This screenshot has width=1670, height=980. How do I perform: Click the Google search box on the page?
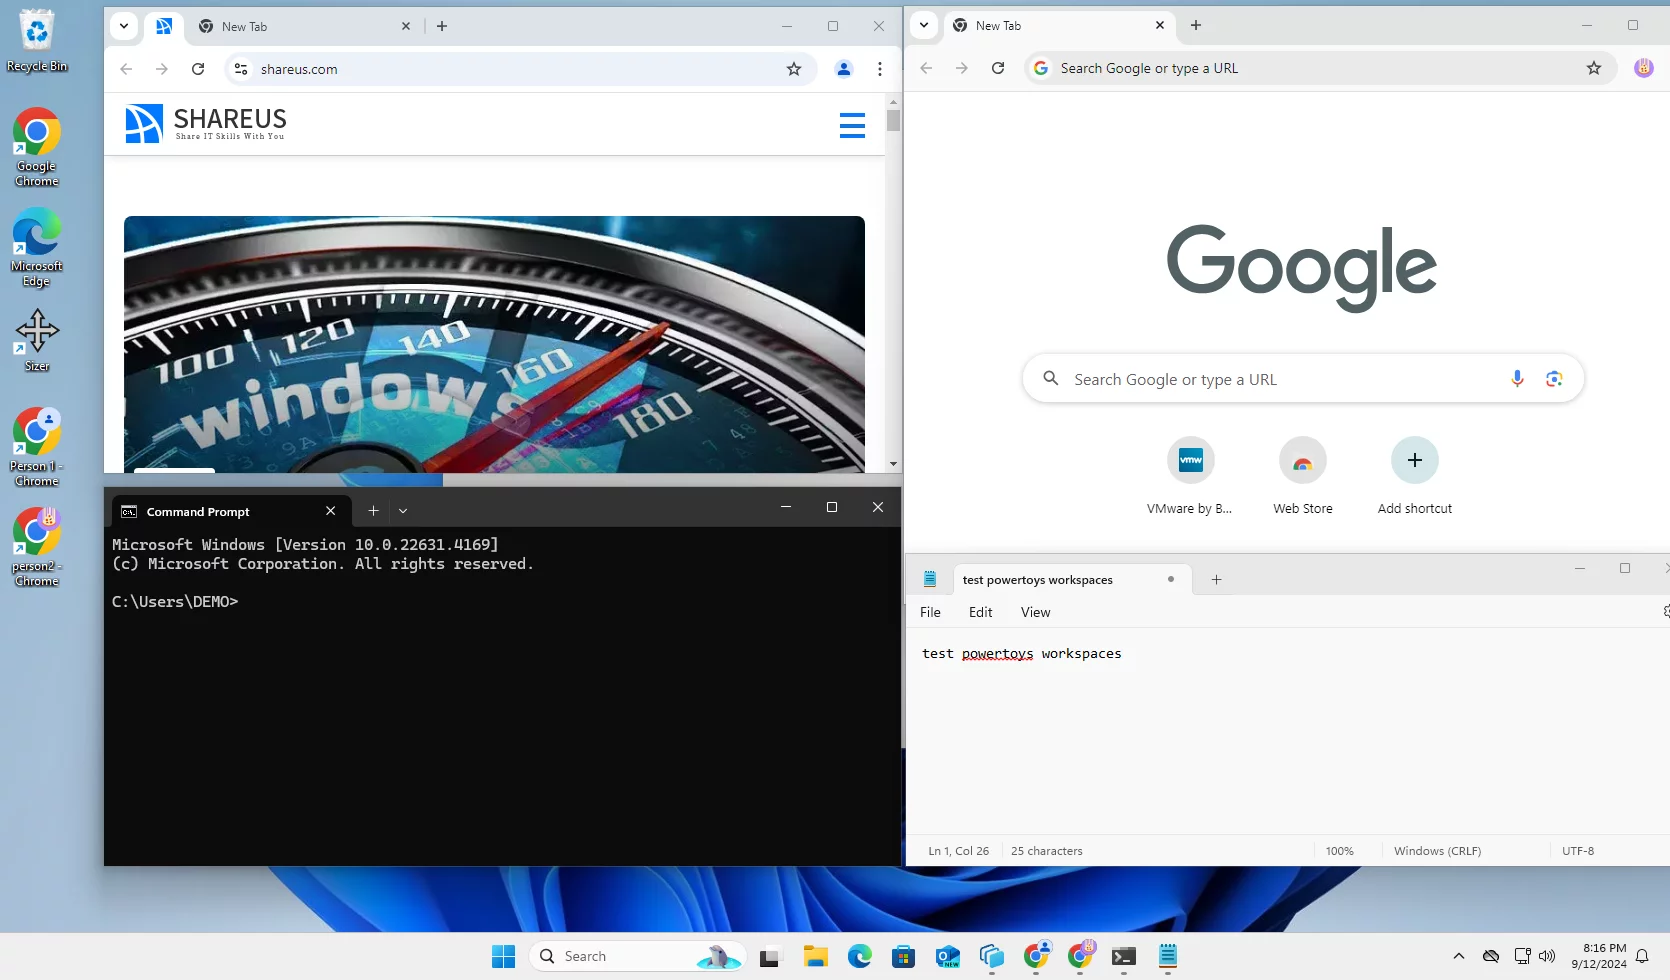point(1303,379)
